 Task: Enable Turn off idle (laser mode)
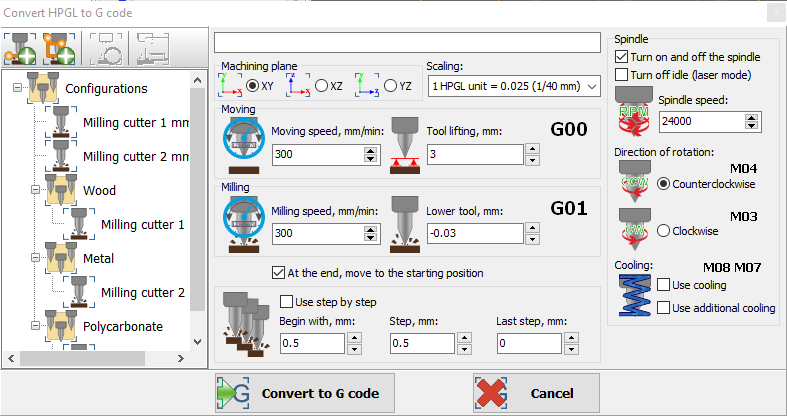pos(622,75)
